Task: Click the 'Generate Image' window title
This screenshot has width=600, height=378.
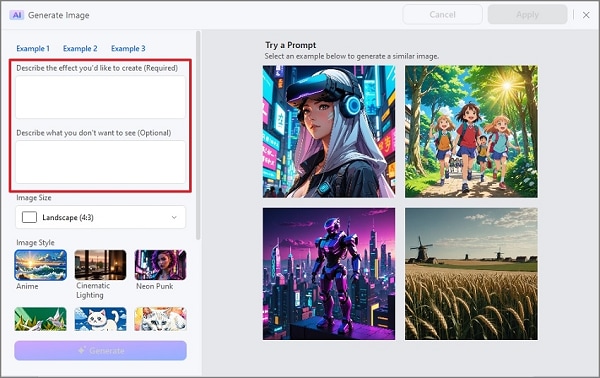Action: point(59,15)
